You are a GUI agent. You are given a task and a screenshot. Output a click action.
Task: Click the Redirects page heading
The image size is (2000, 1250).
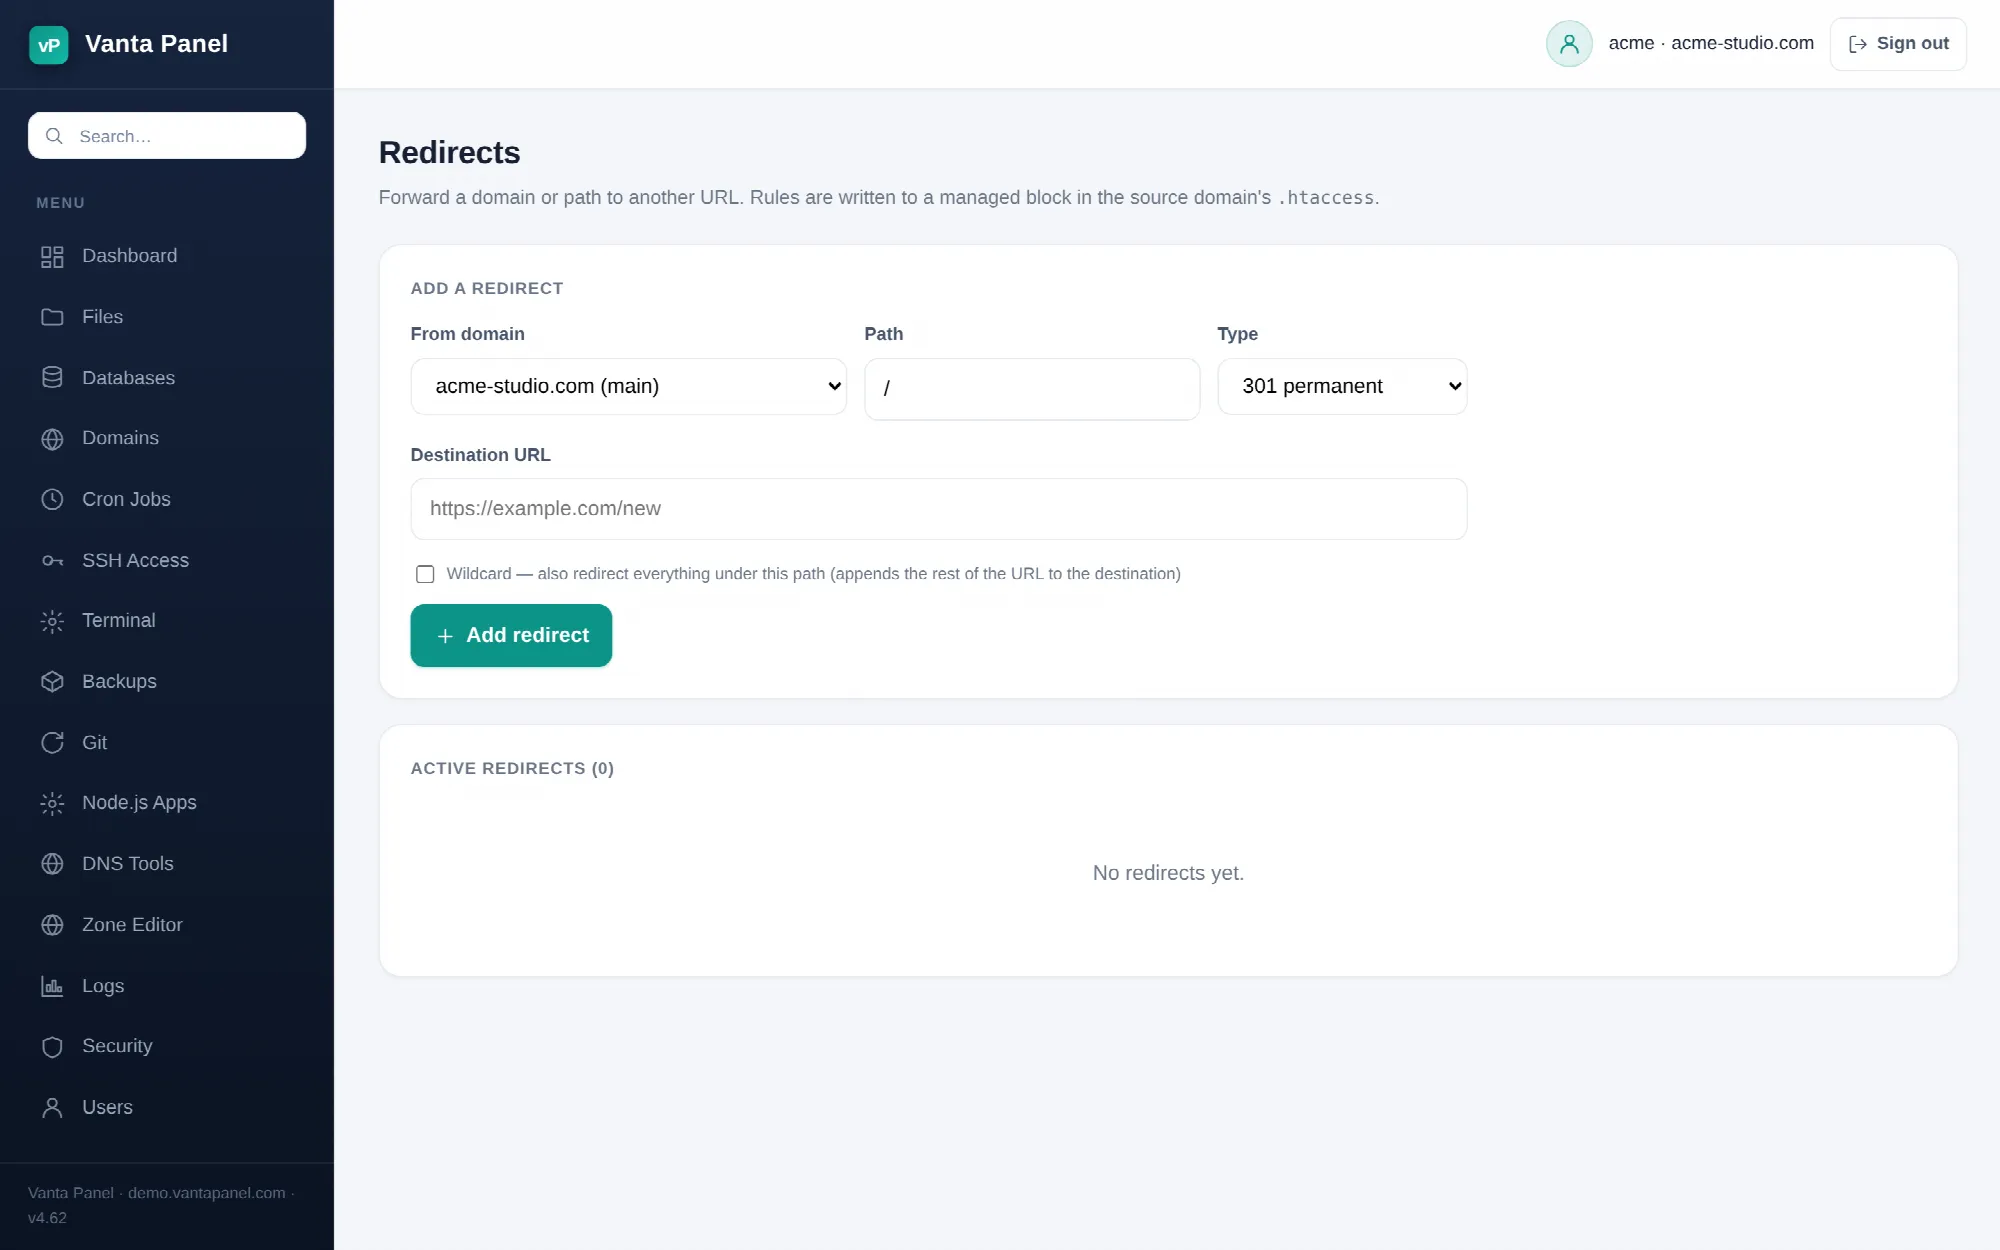click(x=449, y=152)
